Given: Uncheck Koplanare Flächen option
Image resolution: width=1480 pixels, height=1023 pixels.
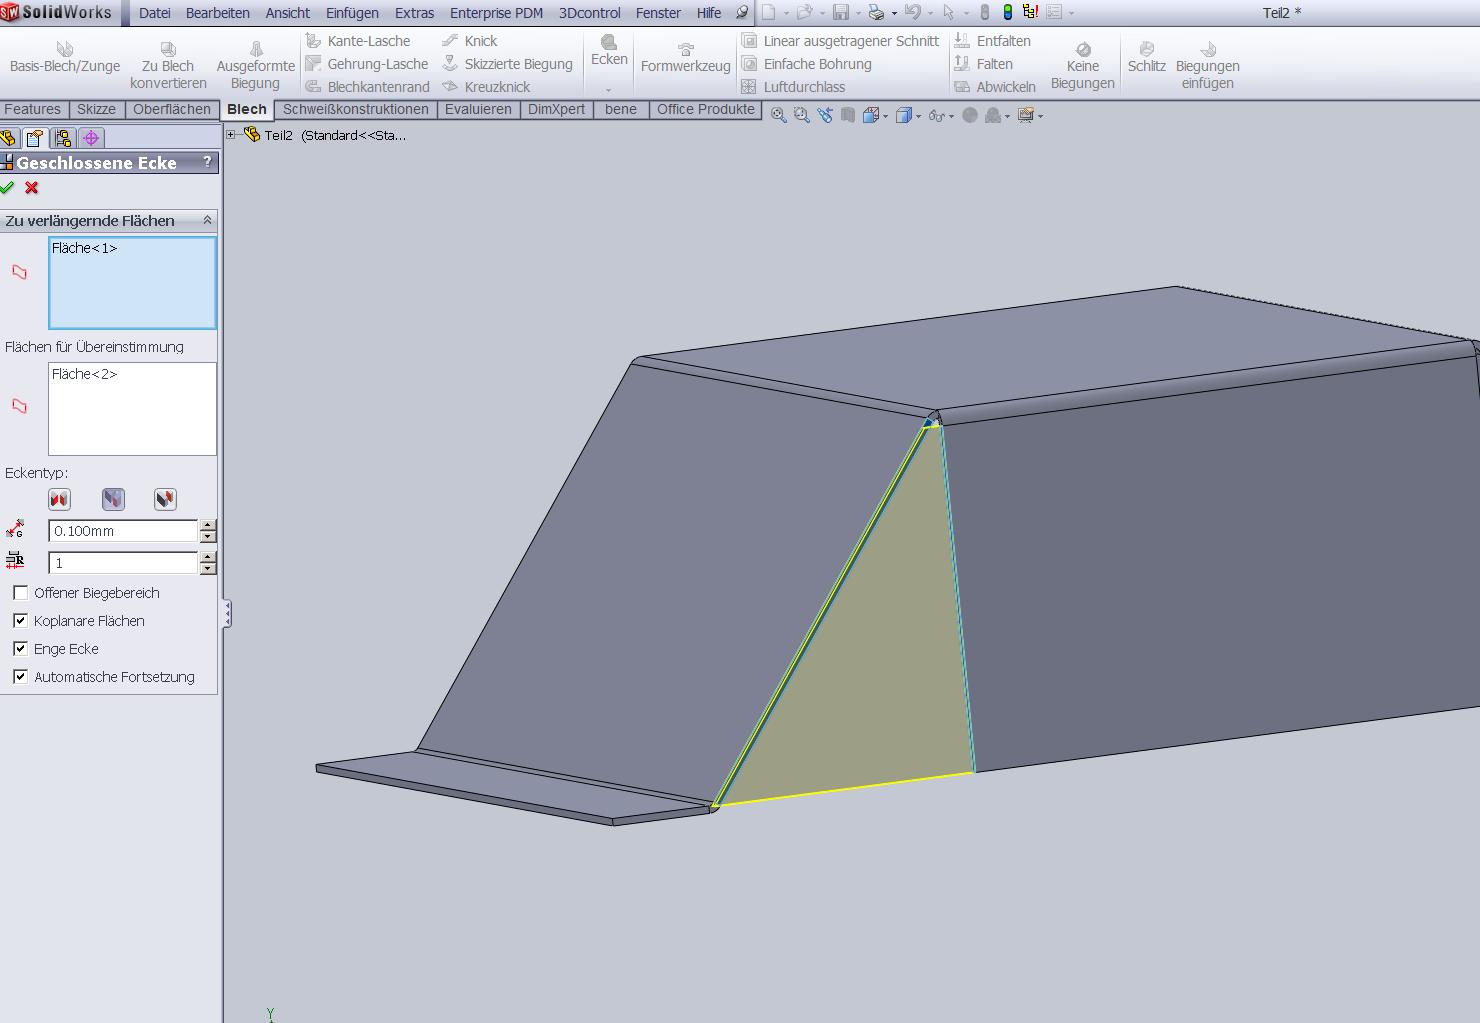Looking at the screenshot, I should click(x=21, y=621).
